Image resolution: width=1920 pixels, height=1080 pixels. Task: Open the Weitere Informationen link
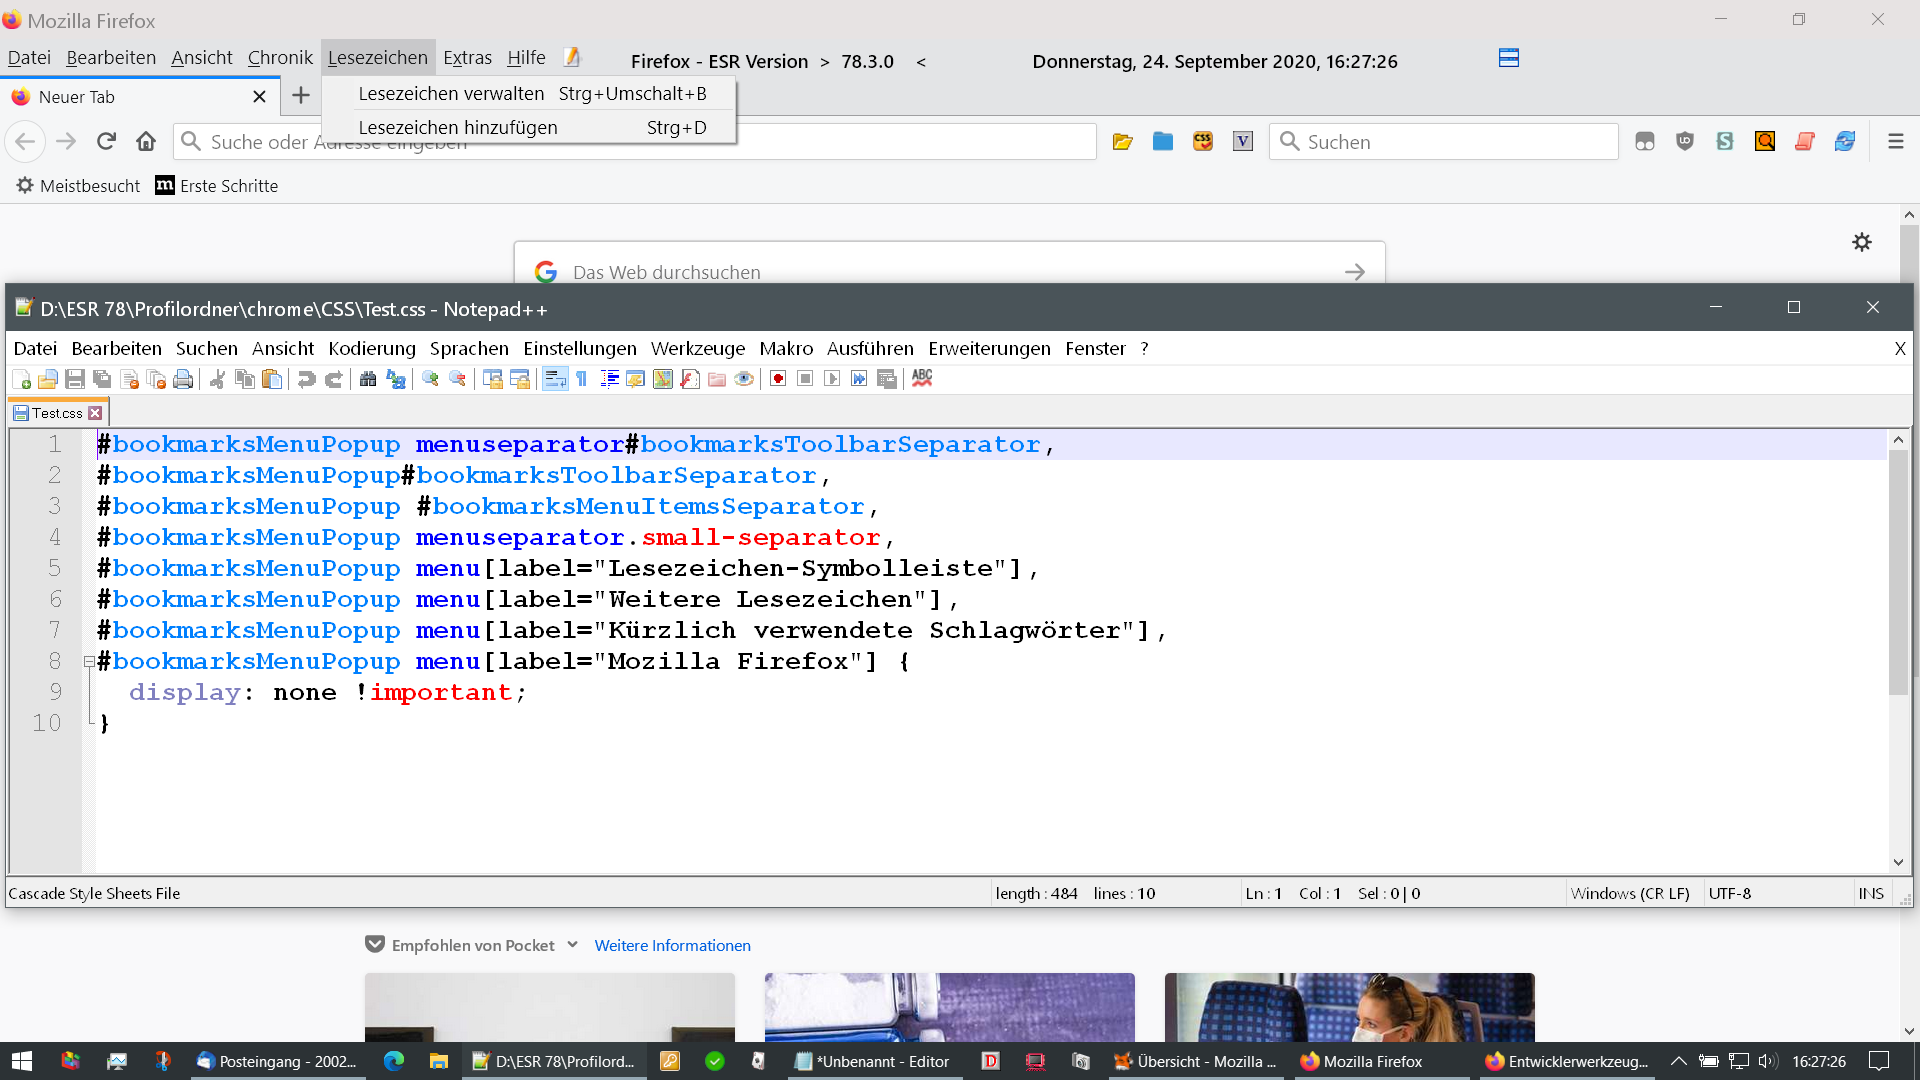[x=672, y=946]
